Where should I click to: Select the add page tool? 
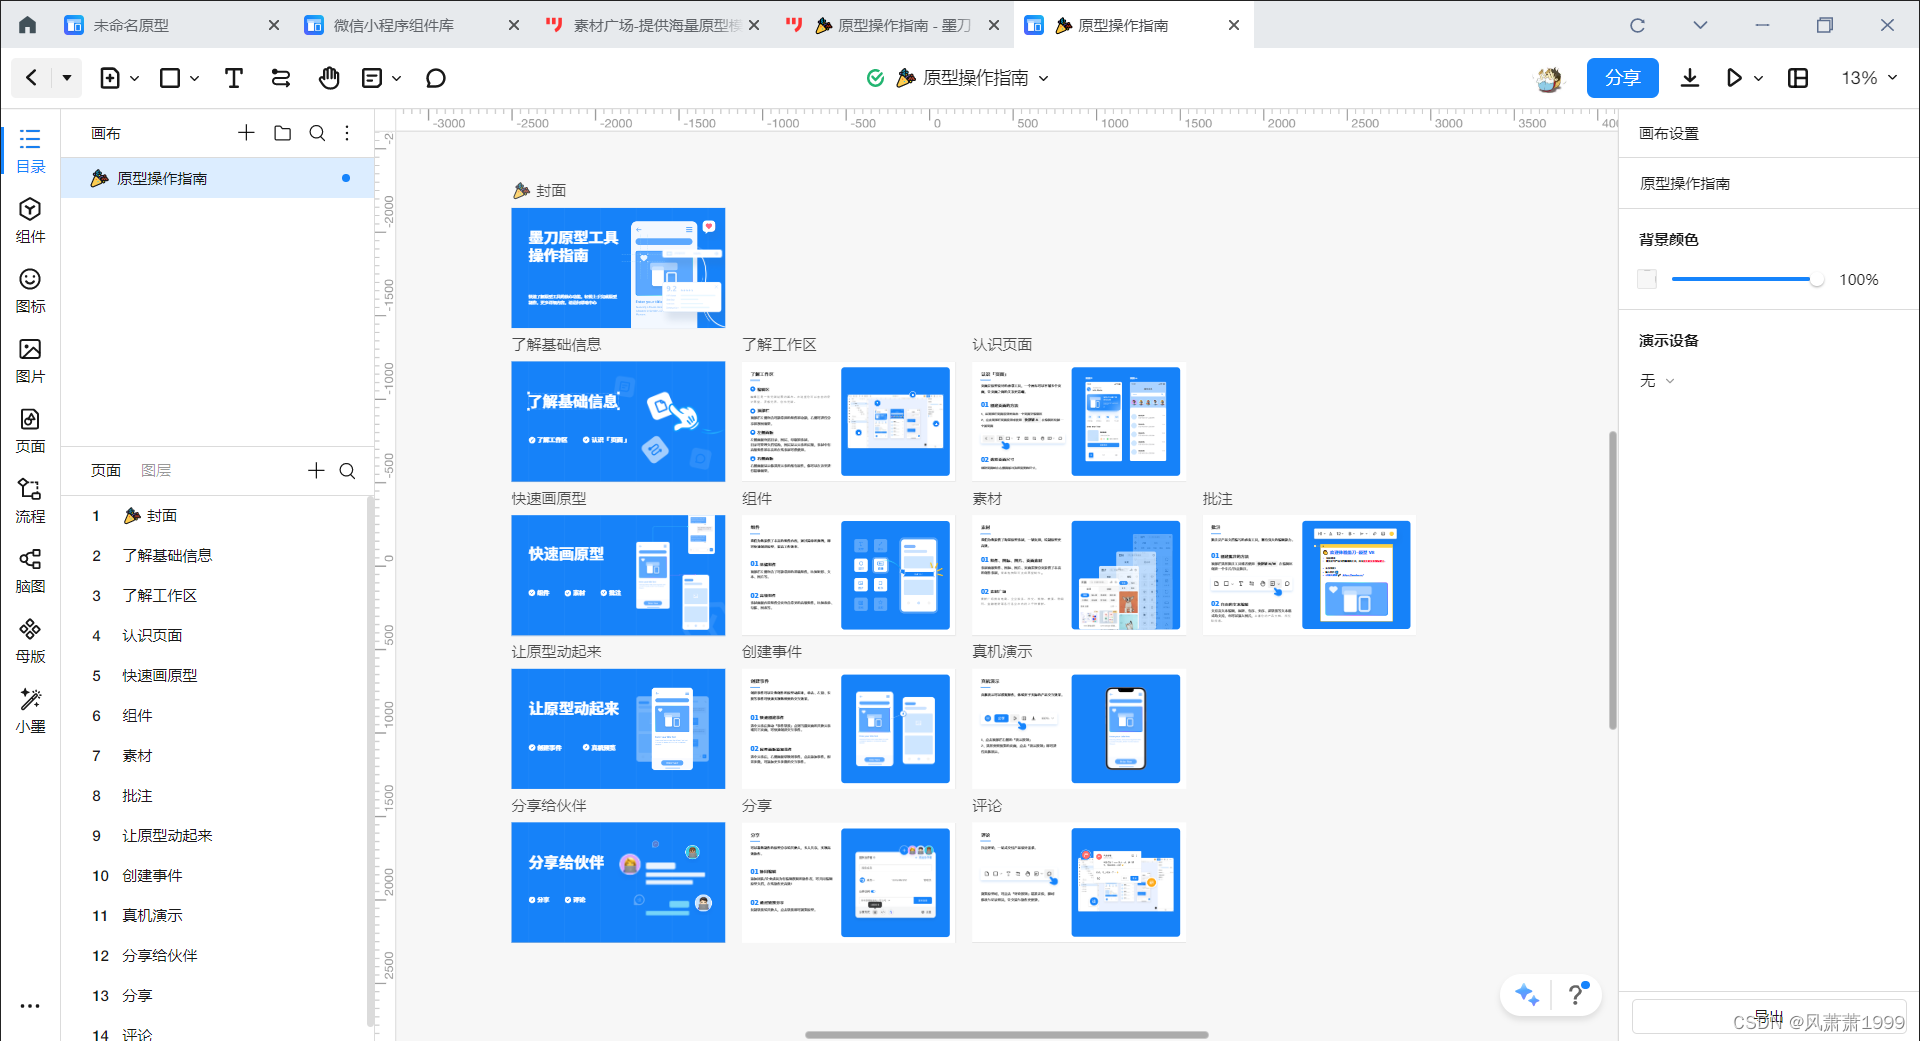[x=110, y=78]
